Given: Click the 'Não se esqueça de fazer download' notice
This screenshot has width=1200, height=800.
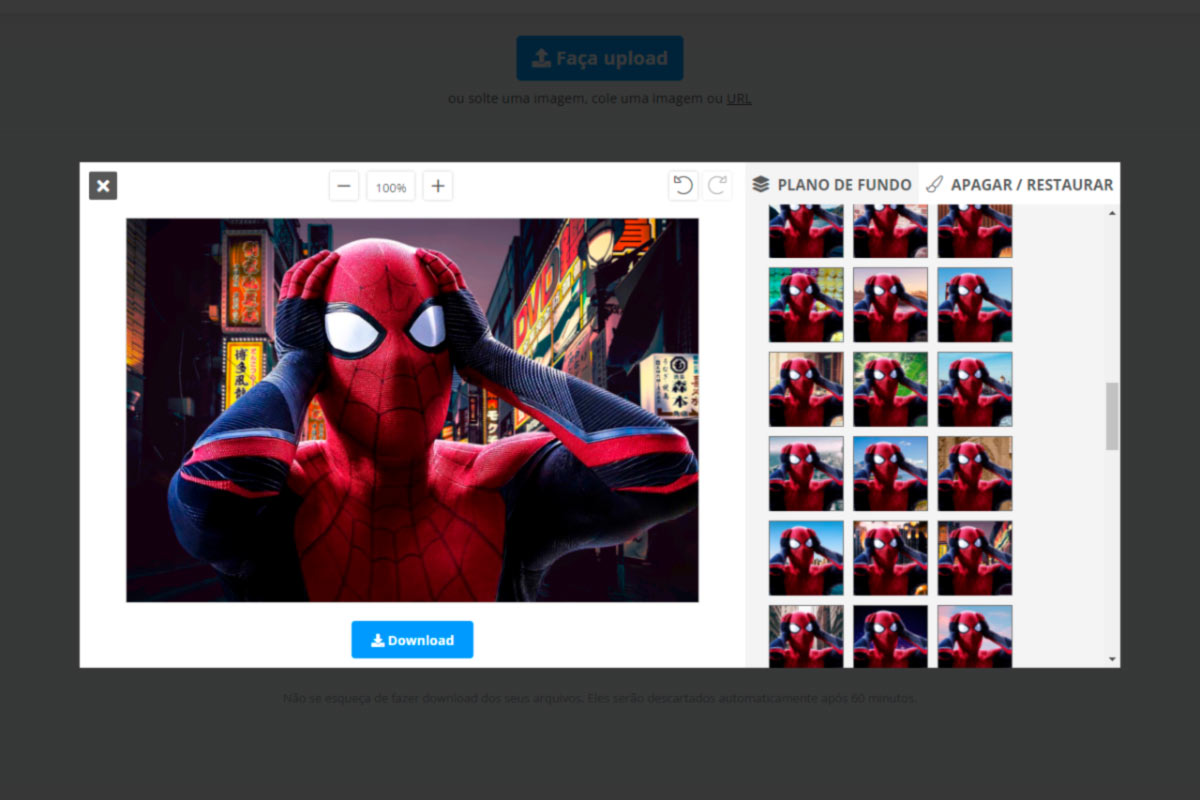Looking at the screenshot, I should 600,698.
